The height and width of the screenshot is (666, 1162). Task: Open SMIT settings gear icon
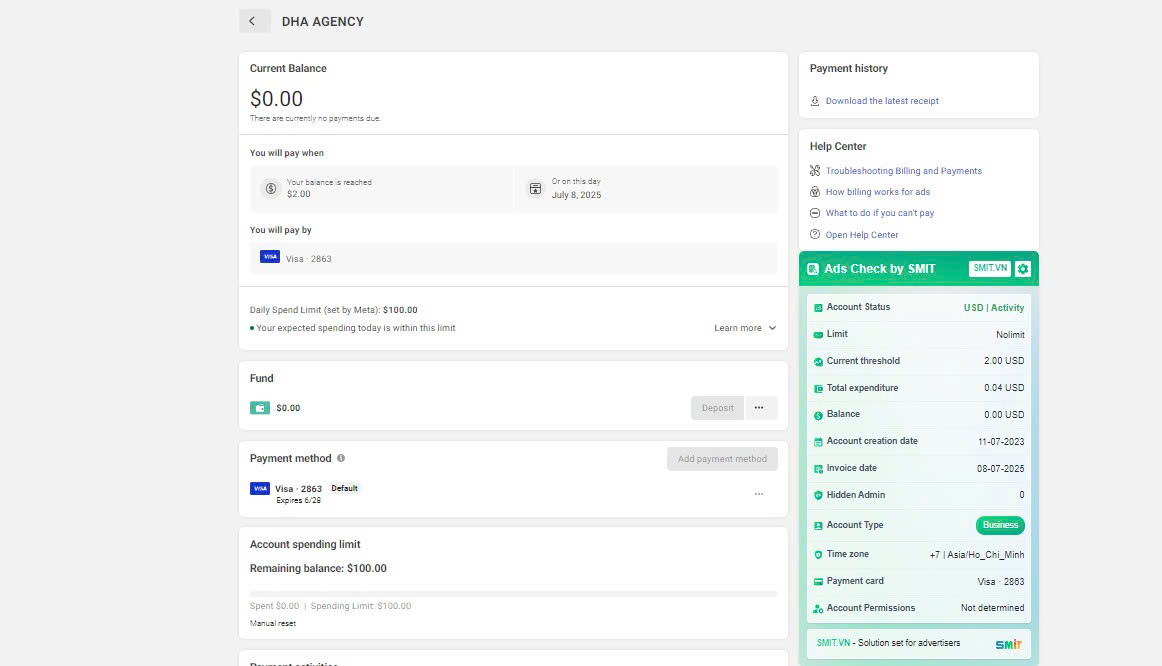1023,269
